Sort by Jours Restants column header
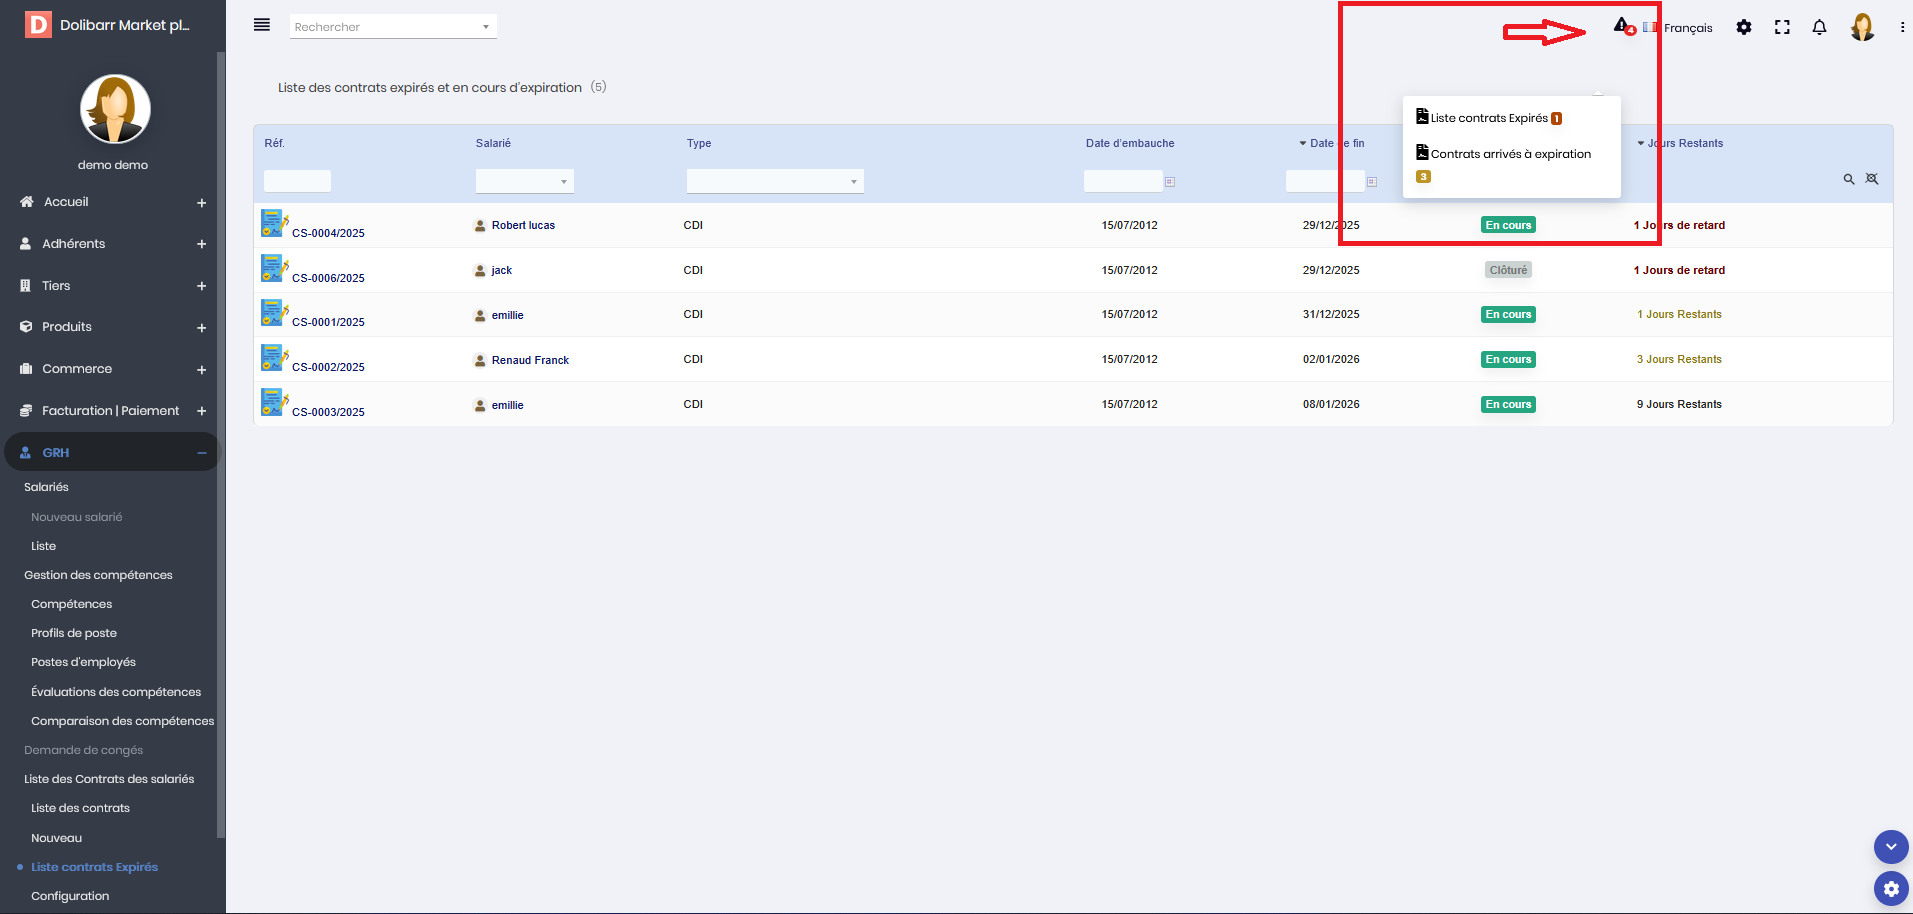 (x=1684, y=144)
